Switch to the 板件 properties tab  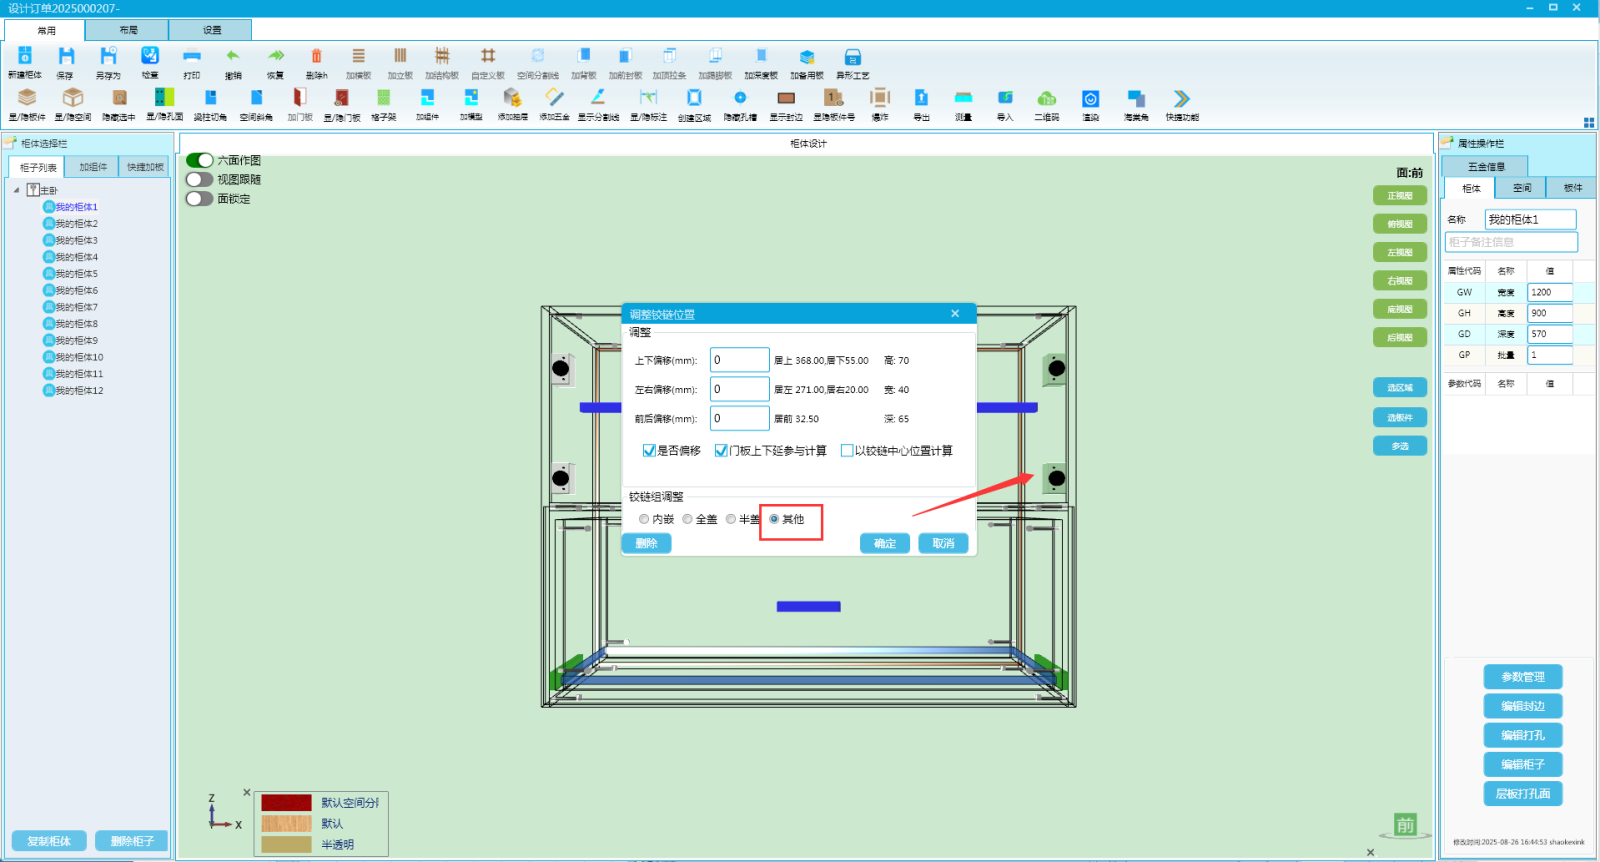(x=1572, y=188)
